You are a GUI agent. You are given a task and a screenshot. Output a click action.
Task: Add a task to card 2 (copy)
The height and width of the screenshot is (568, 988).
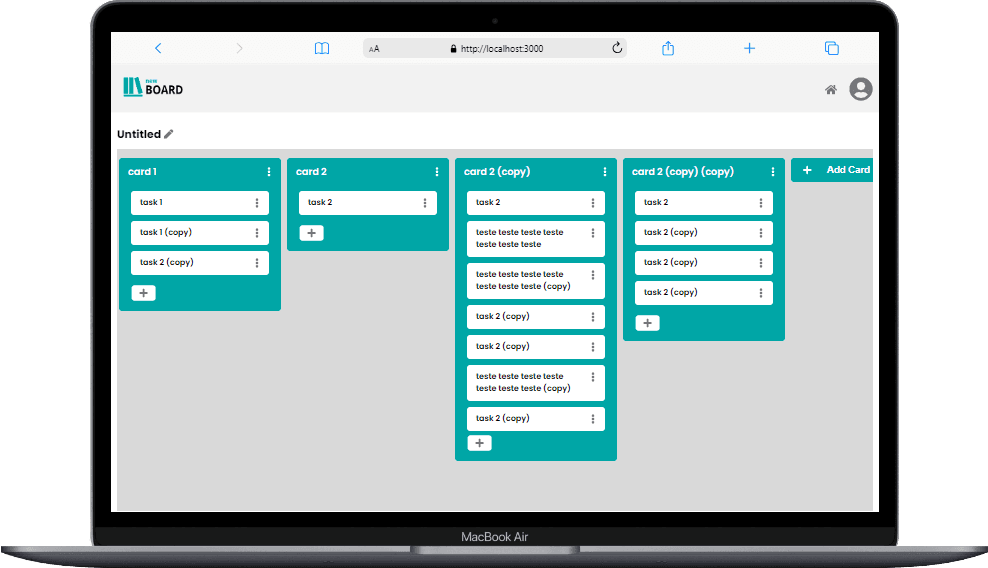tap(480, 443)
